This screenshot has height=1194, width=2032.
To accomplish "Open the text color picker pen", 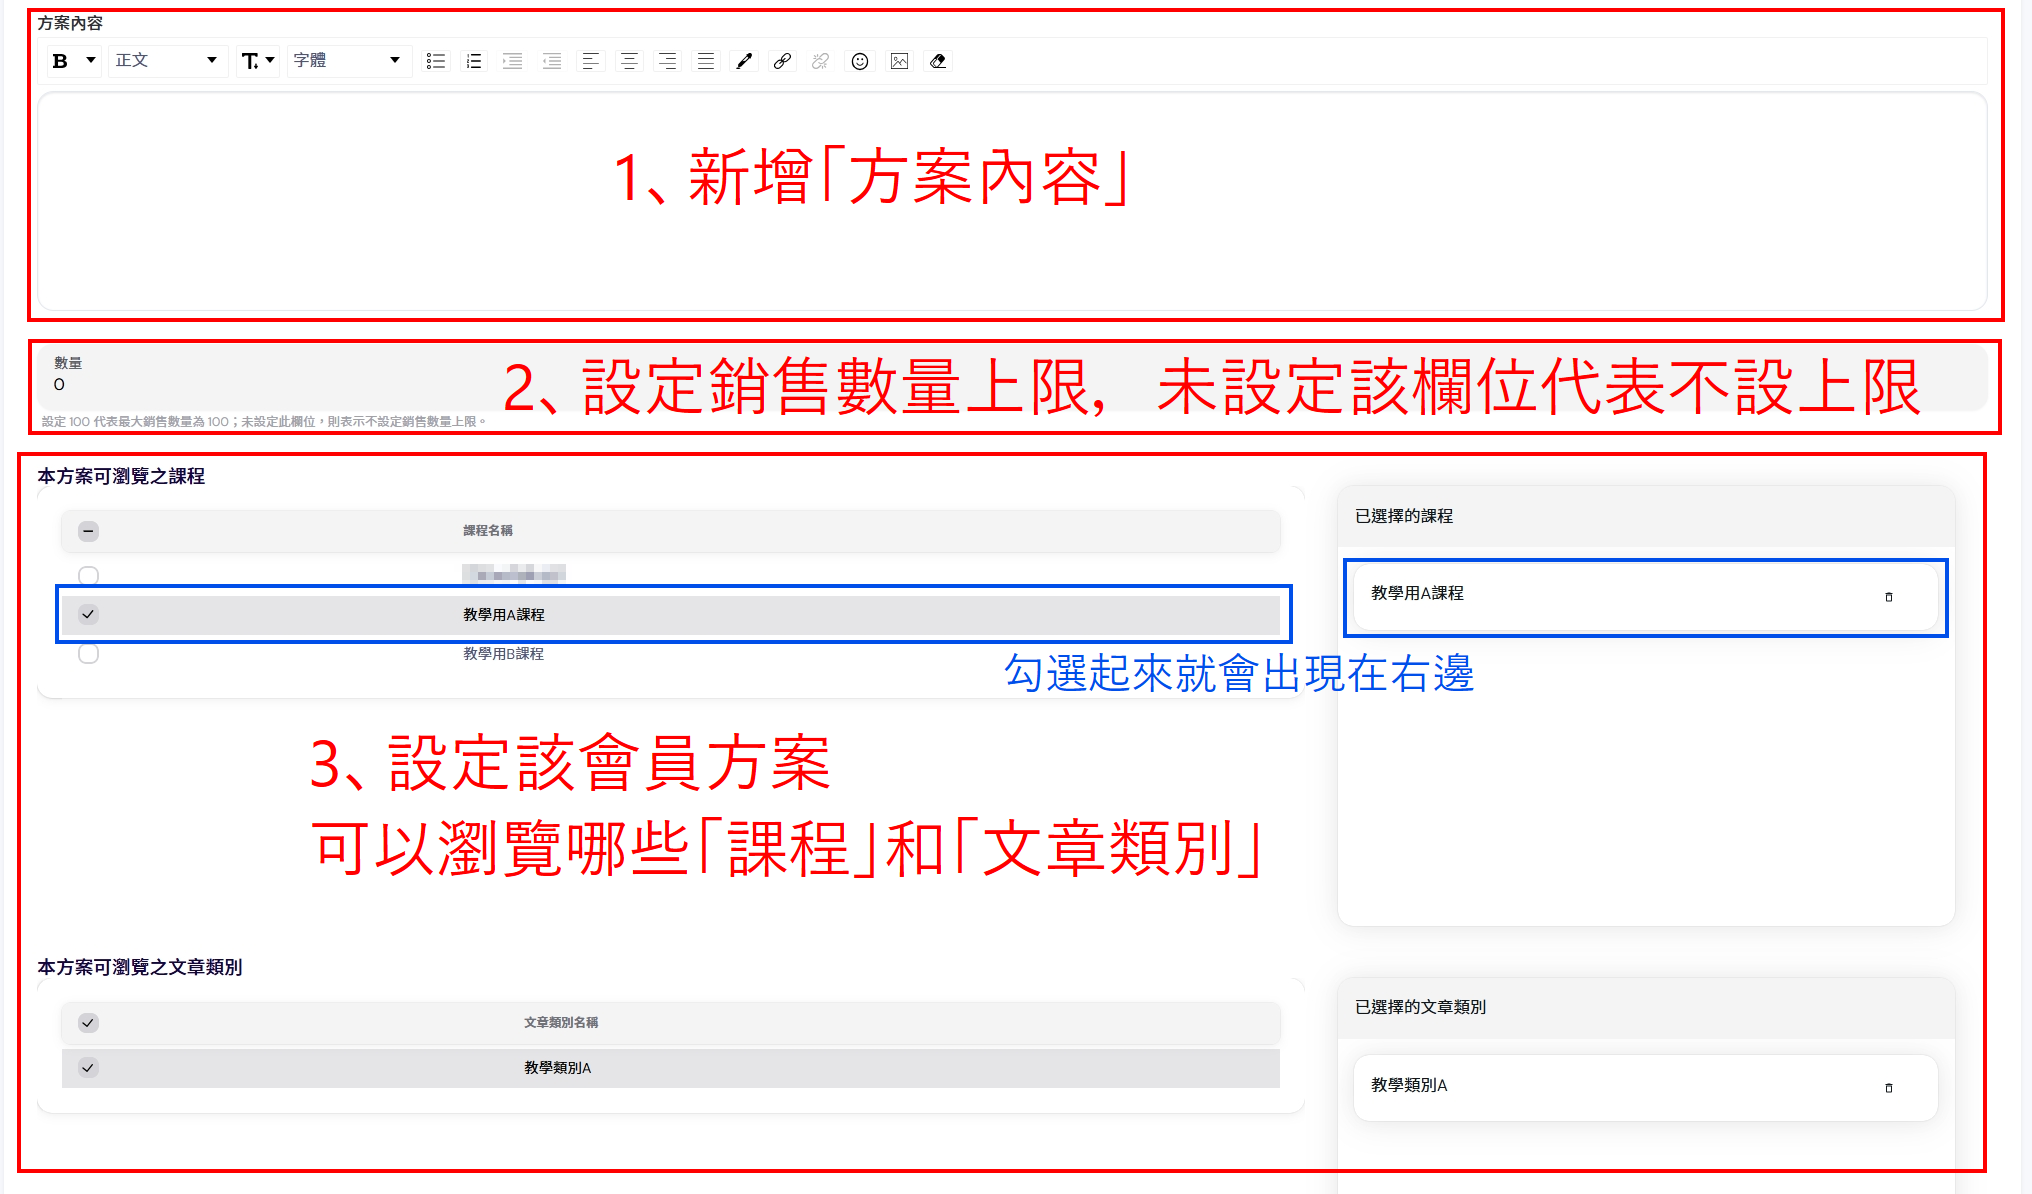I will [744, 61].
